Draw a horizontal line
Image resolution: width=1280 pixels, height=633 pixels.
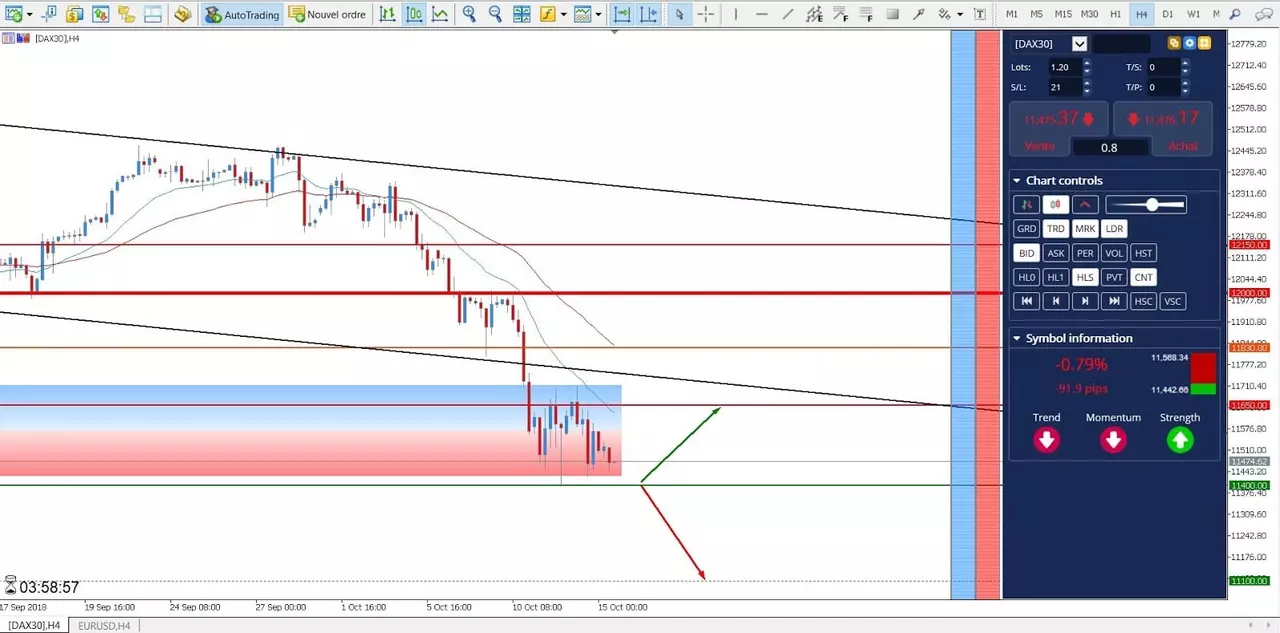coord(761,14)
